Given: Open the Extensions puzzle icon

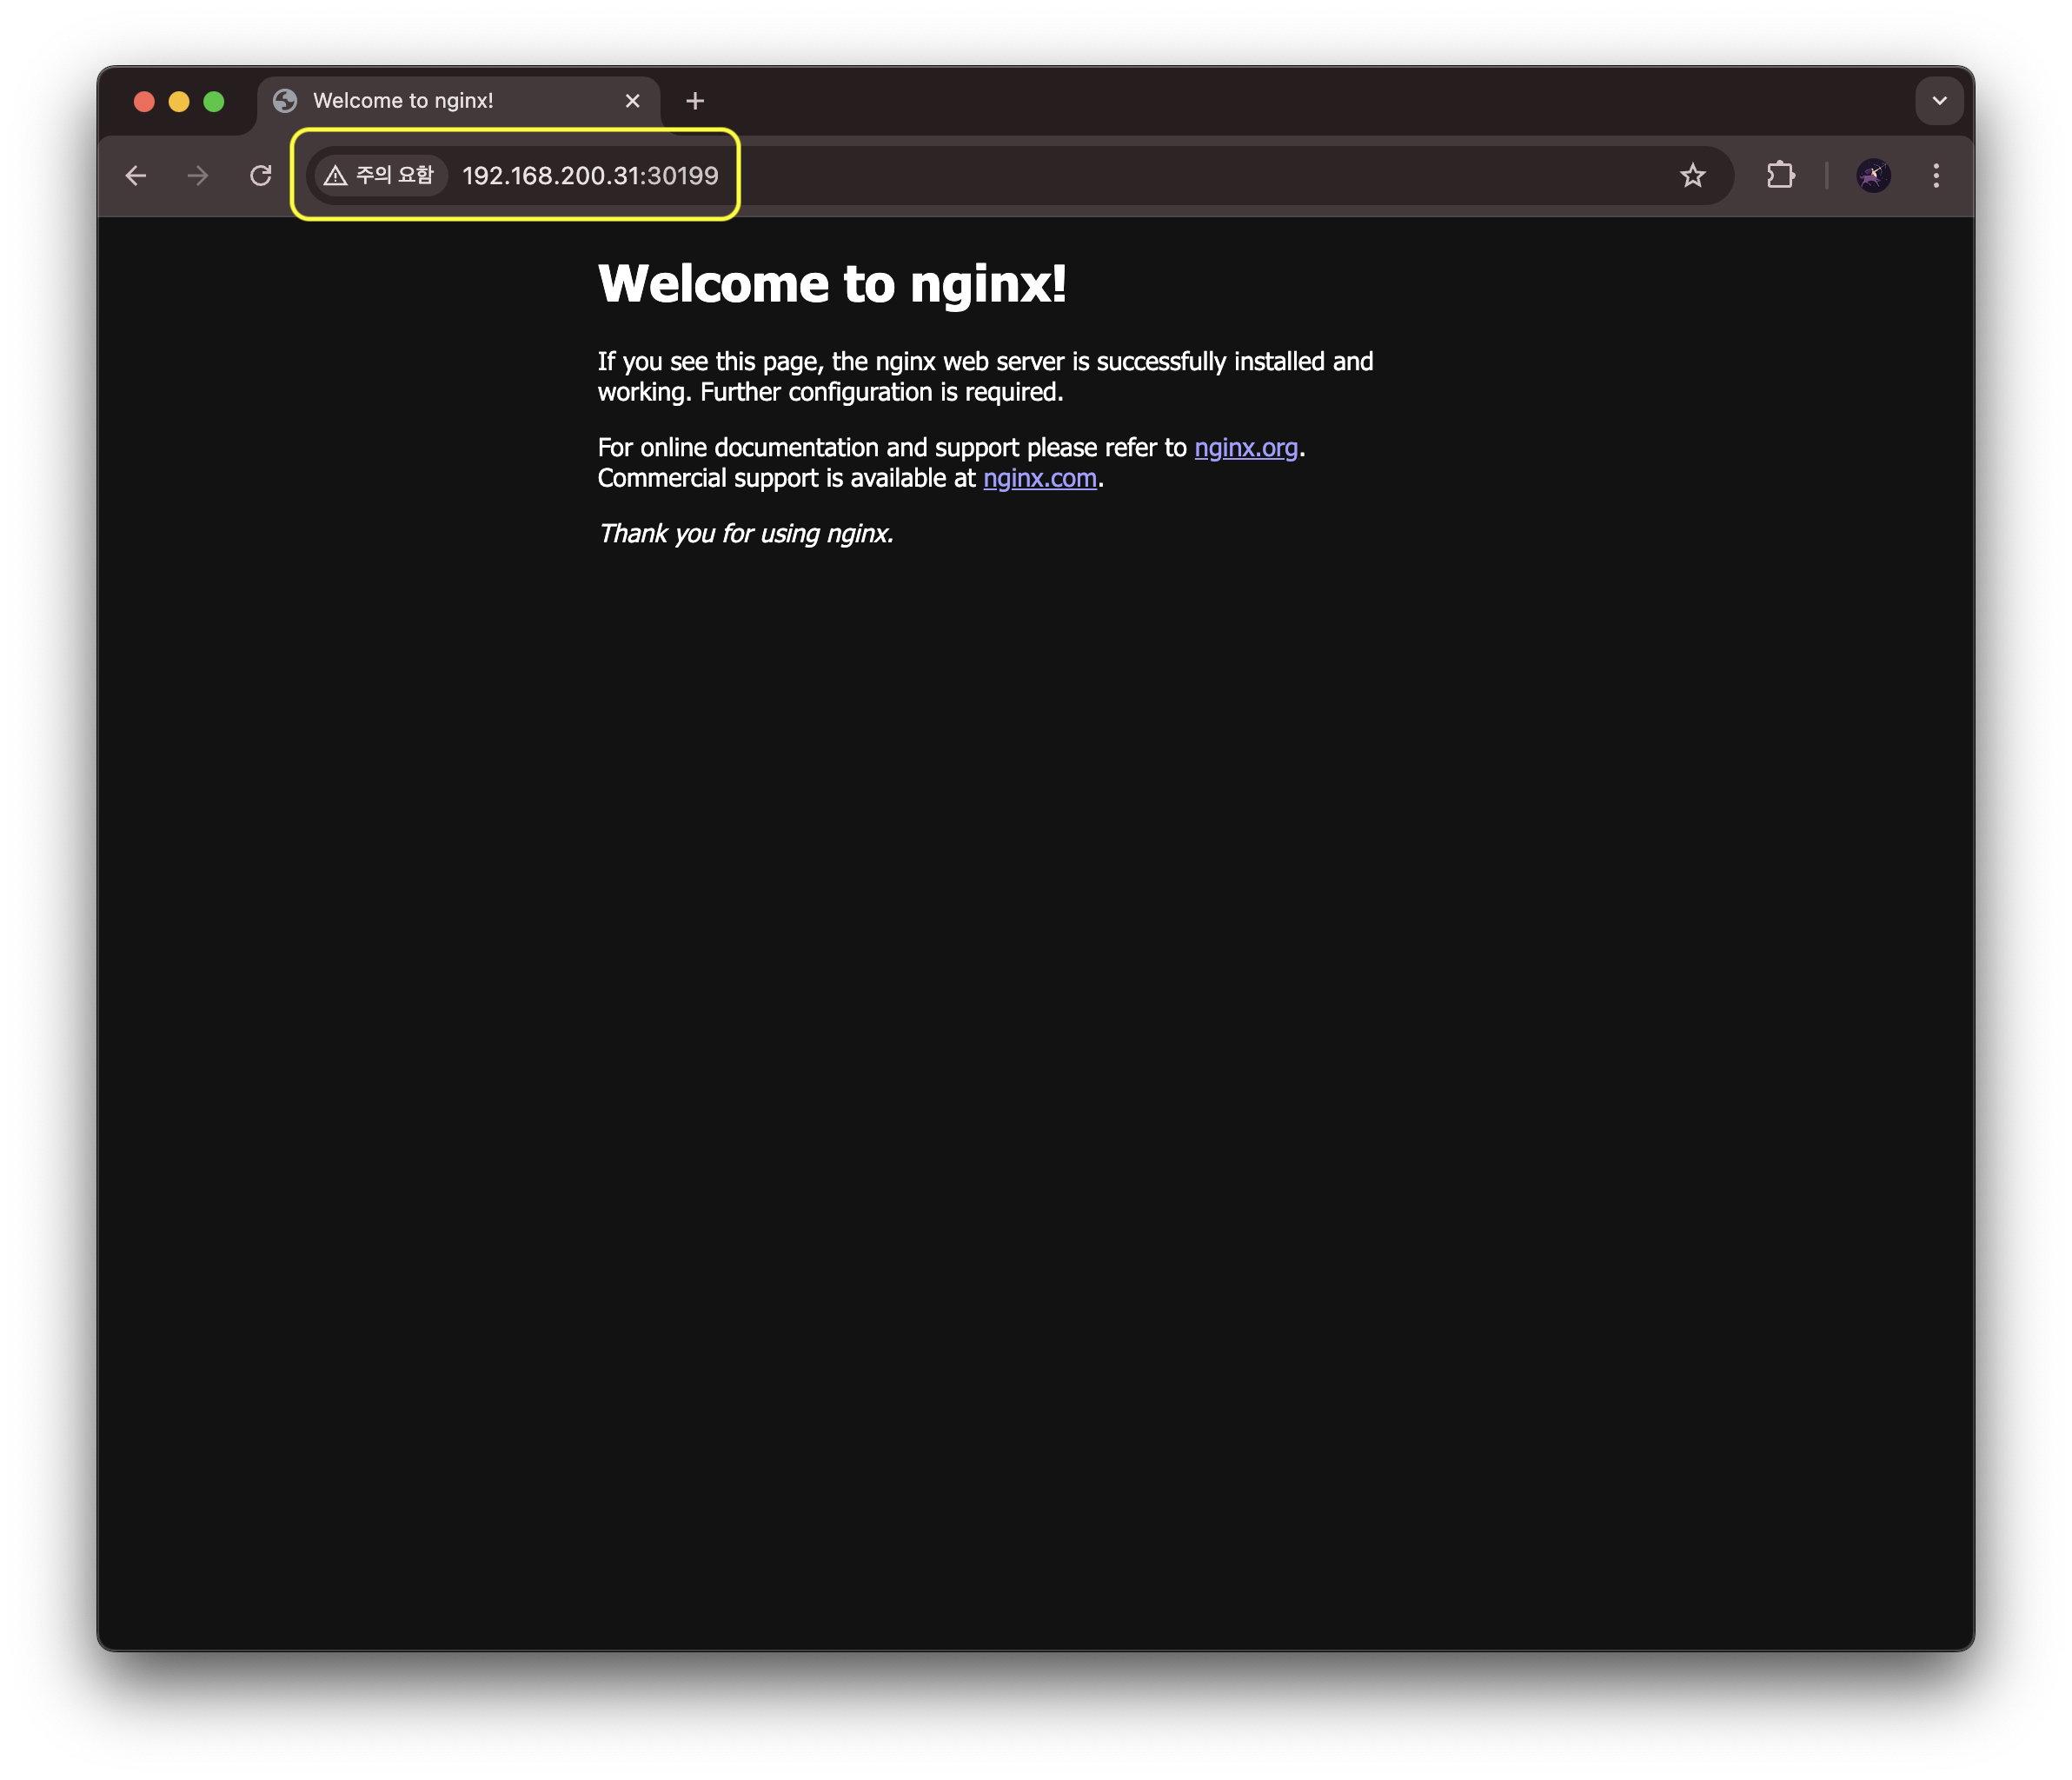Looking at the screenshot, I should coord(1780,176).
